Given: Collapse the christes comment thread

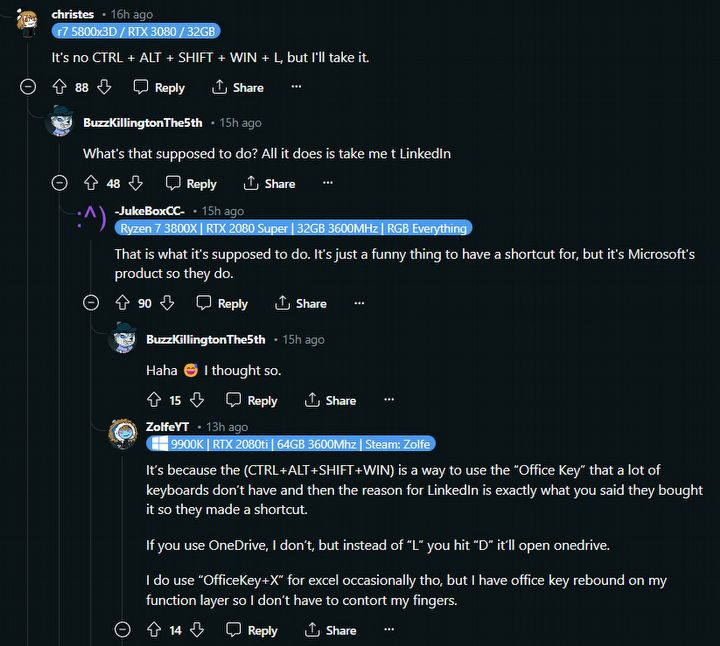Looking at the screenshot, I should click(28, 88).
